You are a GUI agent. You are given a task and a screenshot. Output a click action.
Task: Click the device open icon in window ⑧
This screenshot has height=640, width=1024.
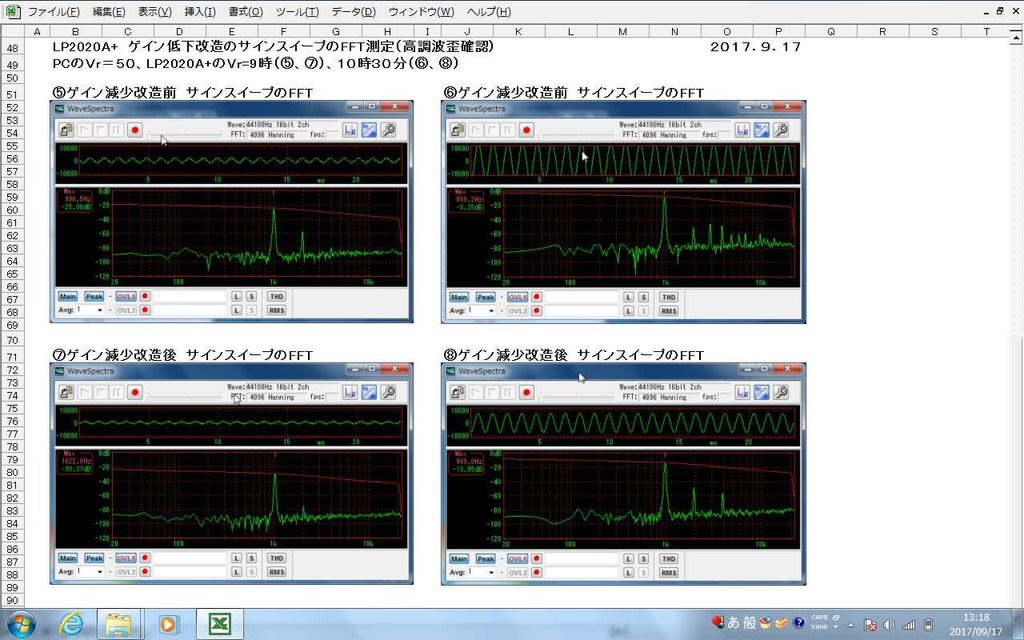458,392
